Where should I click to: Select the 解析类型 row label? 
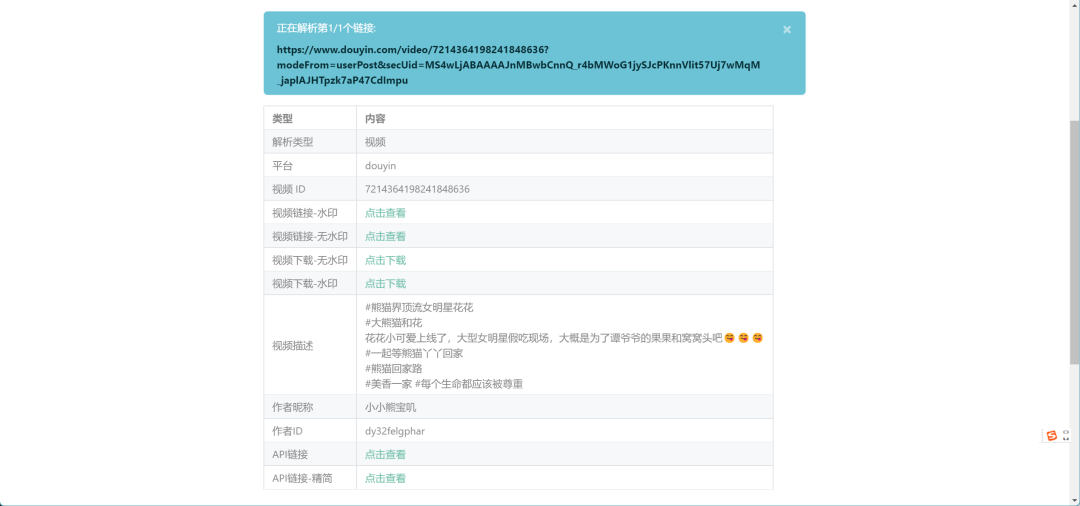(x=293, y=142)
